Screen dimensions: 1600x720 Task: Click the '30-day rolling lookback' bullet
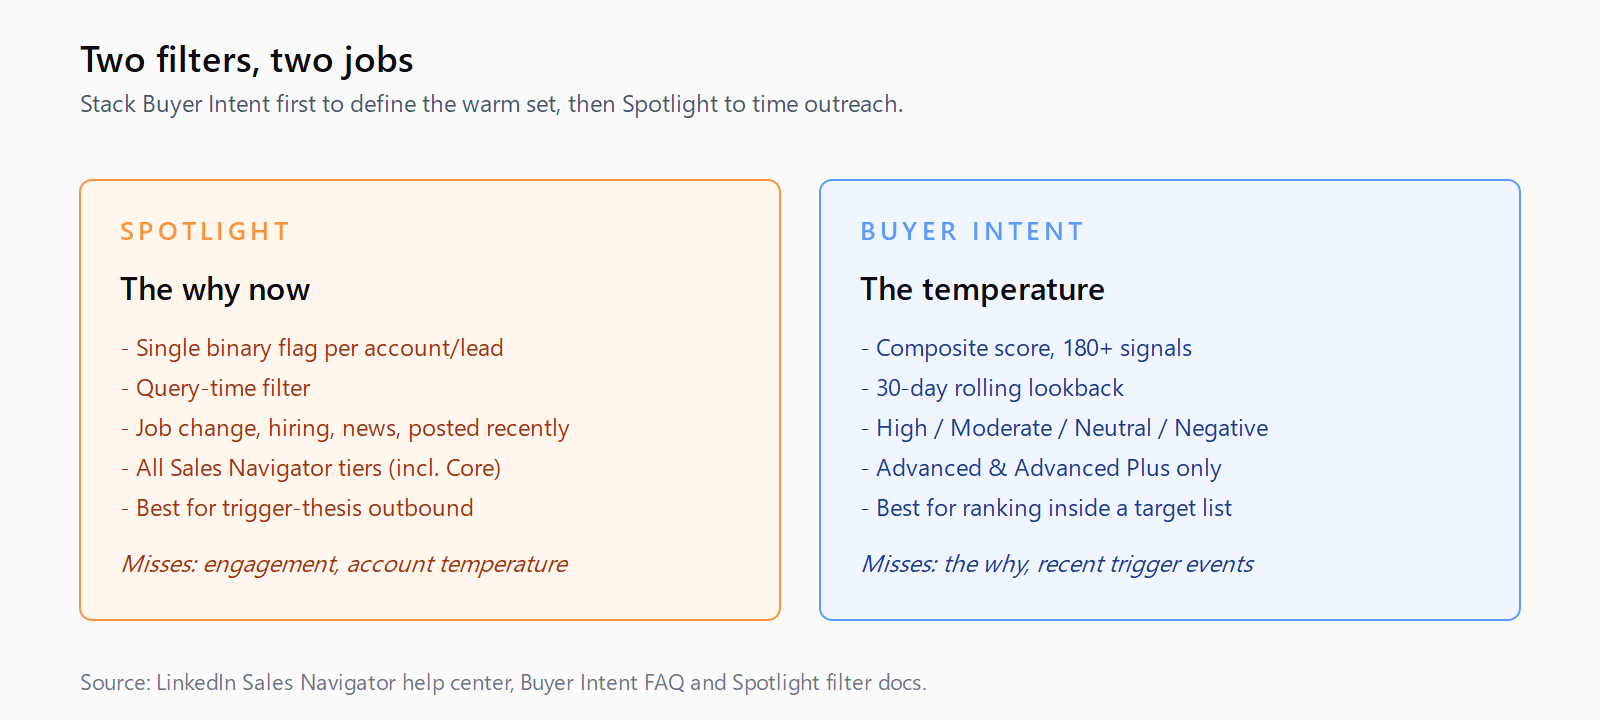click(992, 388)
